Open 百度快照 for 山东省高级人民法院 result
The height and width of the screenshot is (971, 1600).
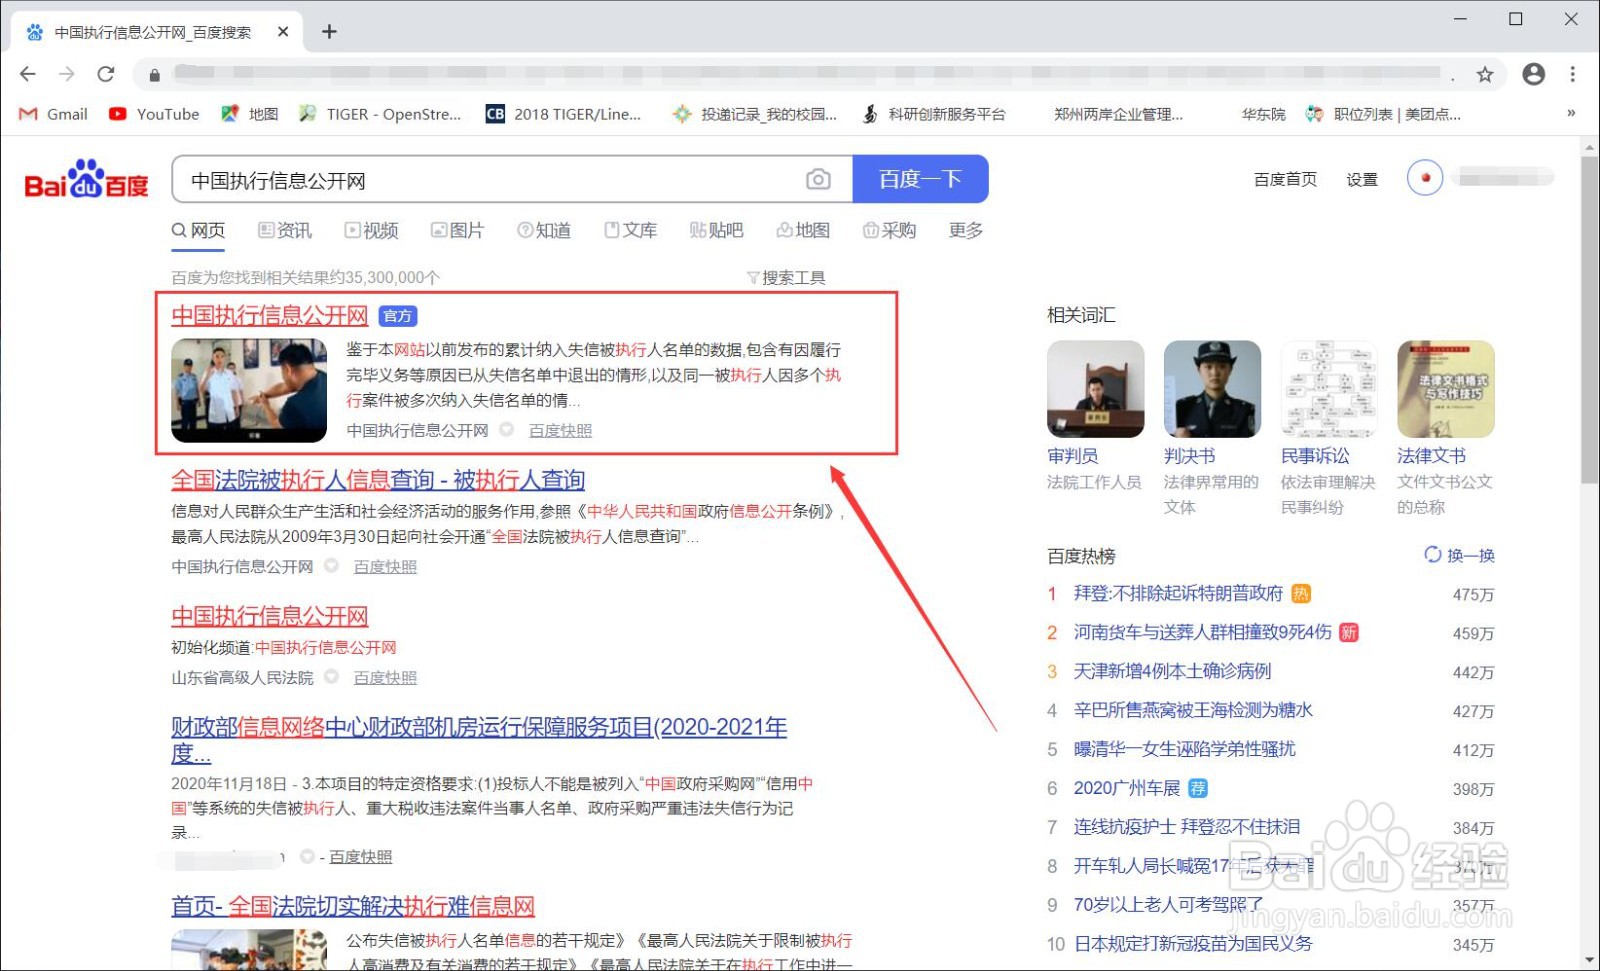(x=385, y=677)
